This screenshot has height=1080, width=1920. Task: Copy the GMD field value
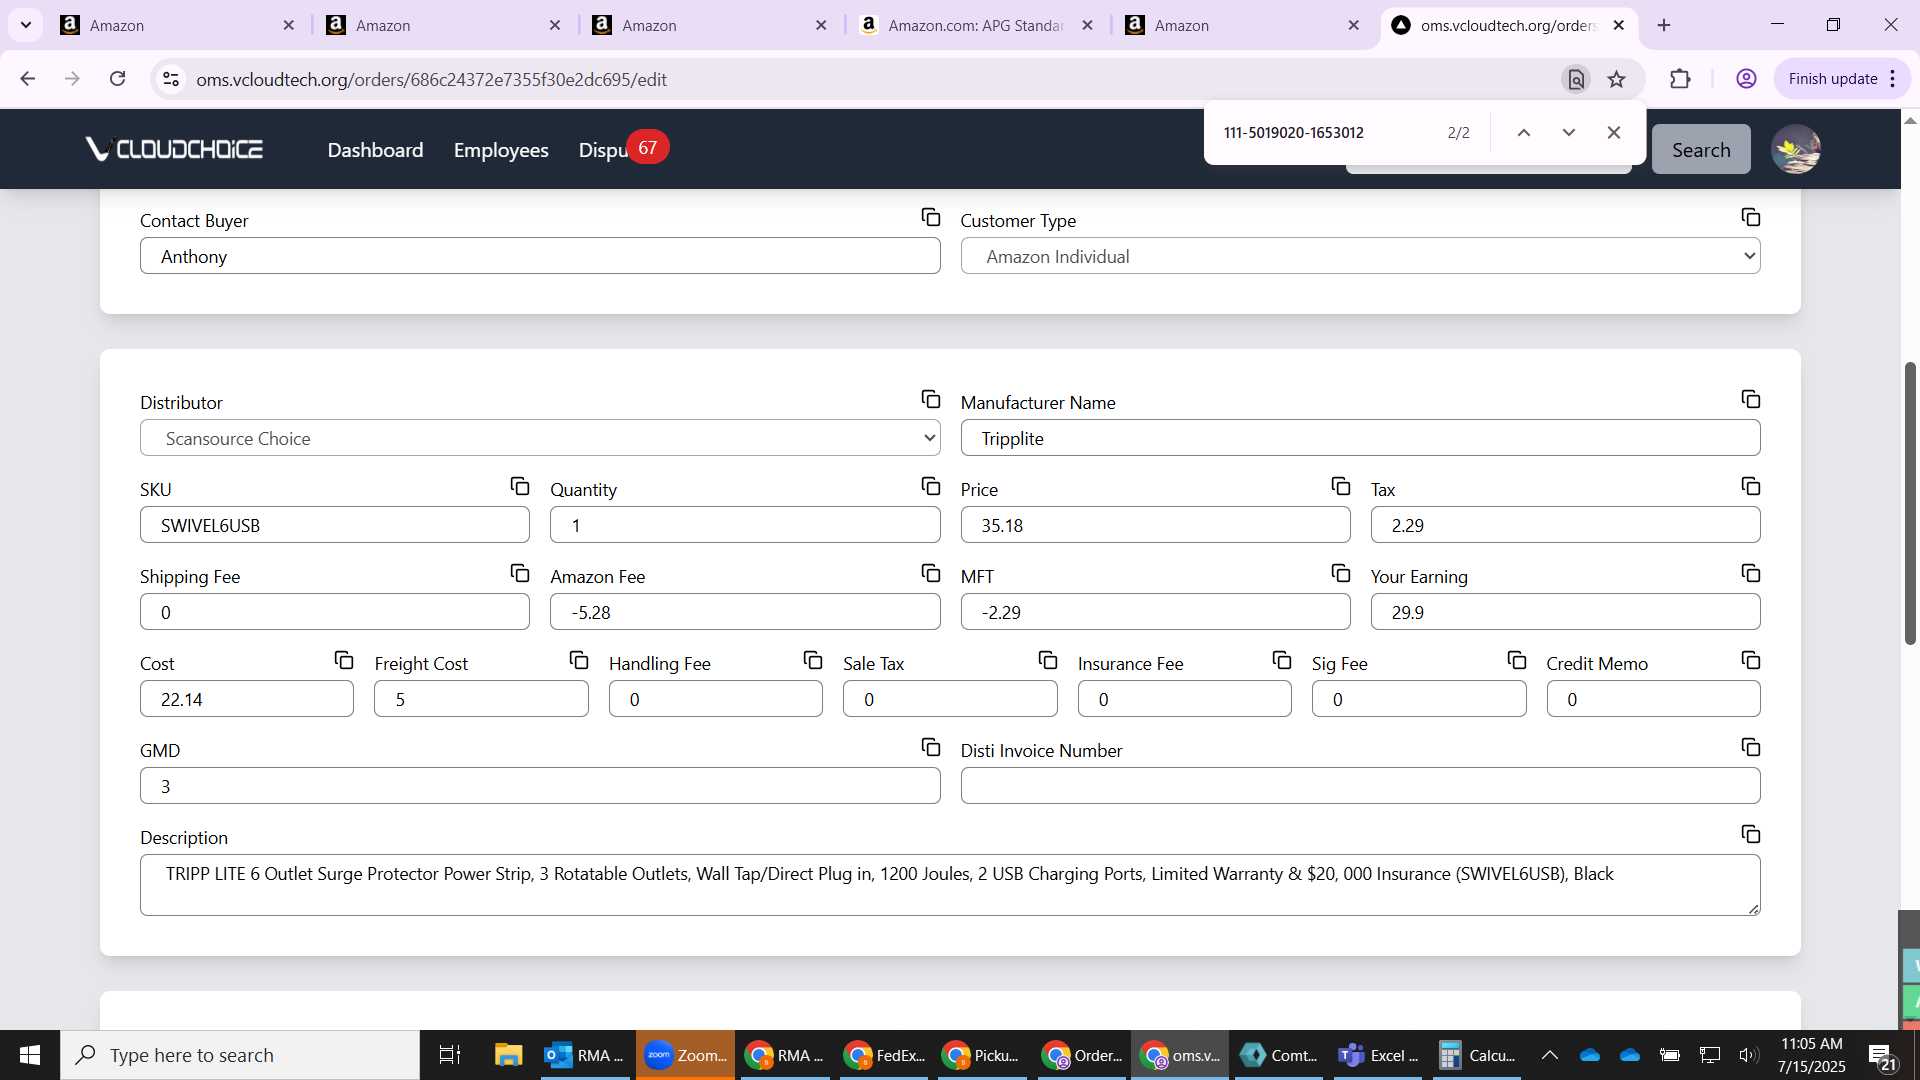[x=930, y=748]
